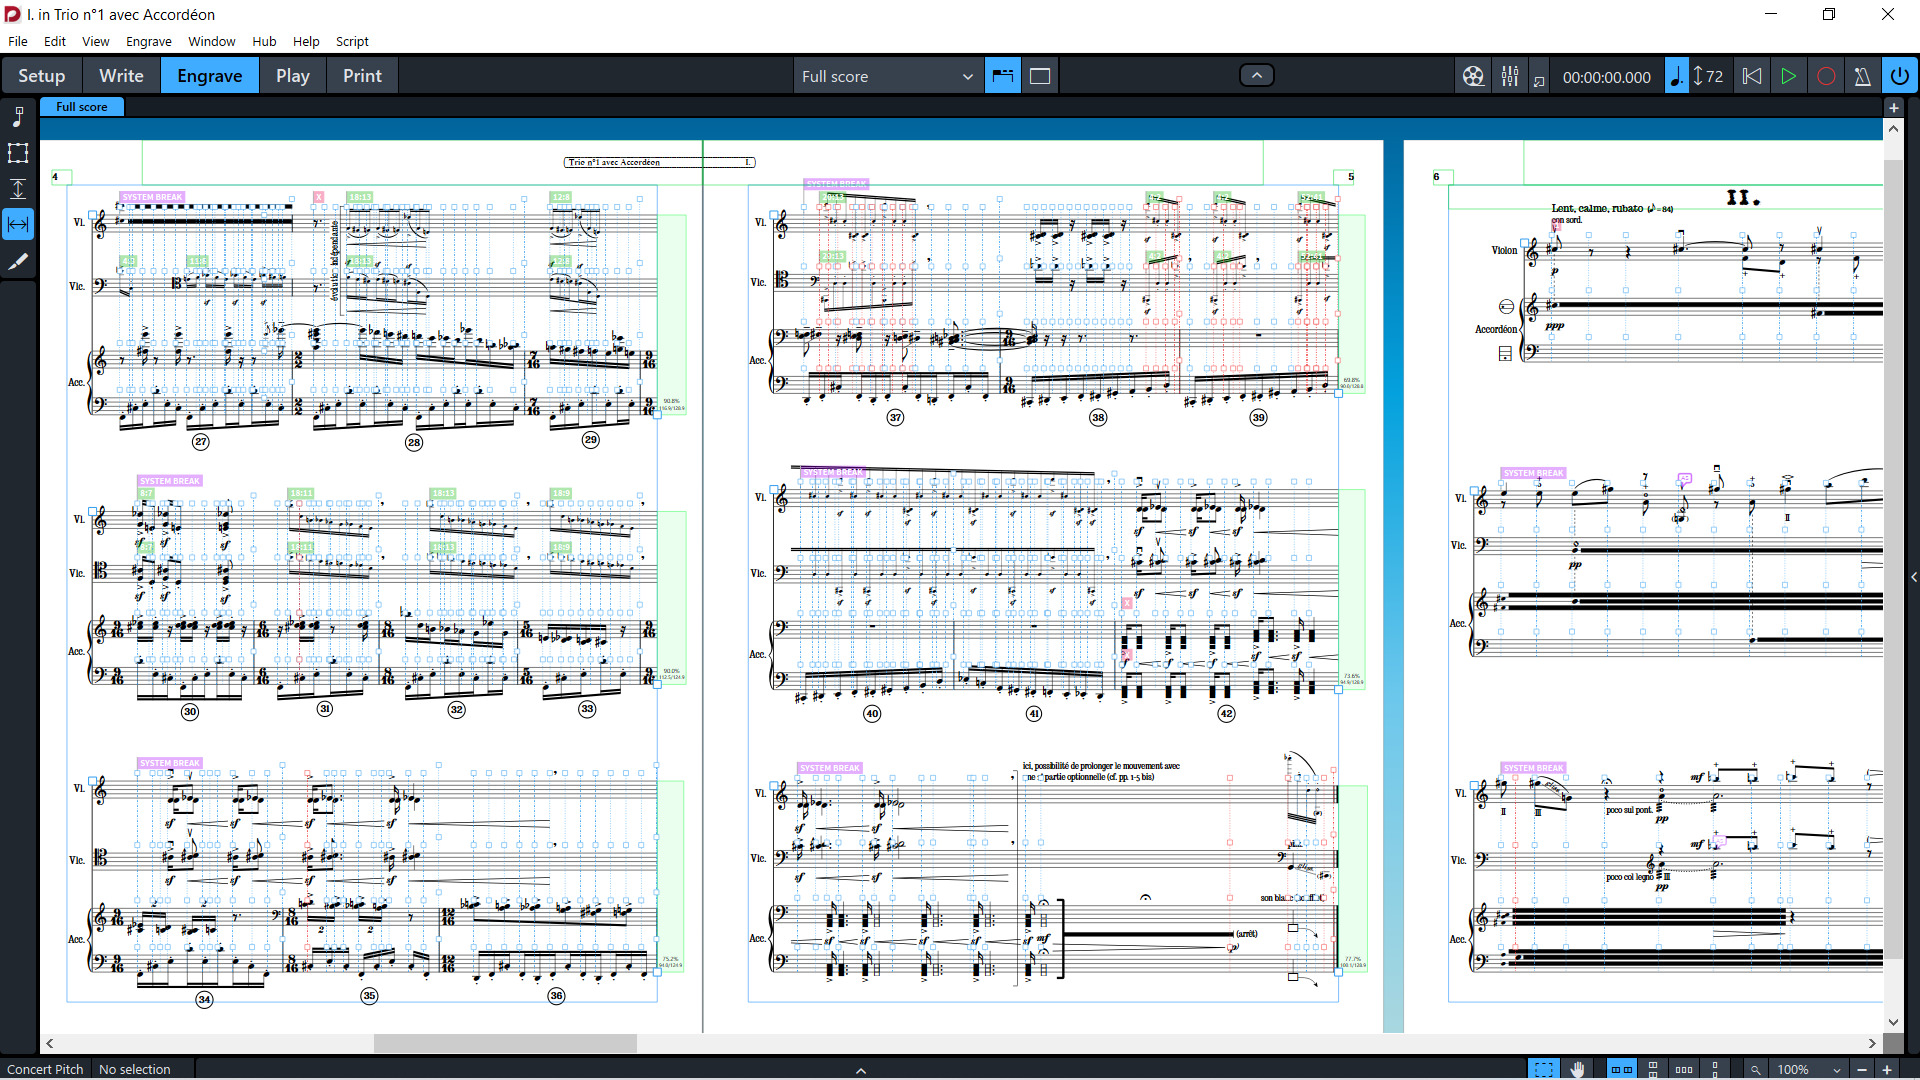
Task: Select the Staff Spacing tool
Action: coord(18,189)
